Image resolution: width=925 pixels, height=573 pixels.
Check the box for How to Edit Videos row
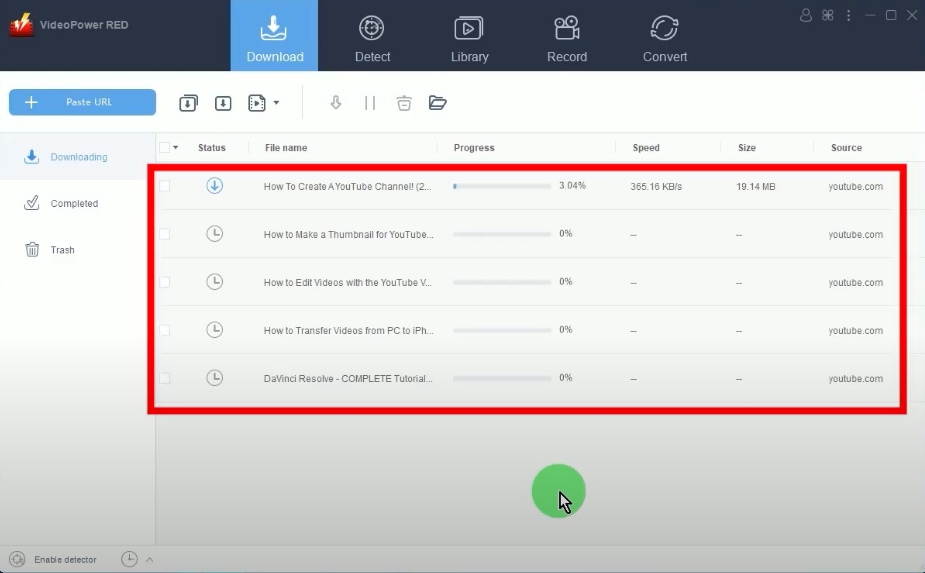(165, 282)
